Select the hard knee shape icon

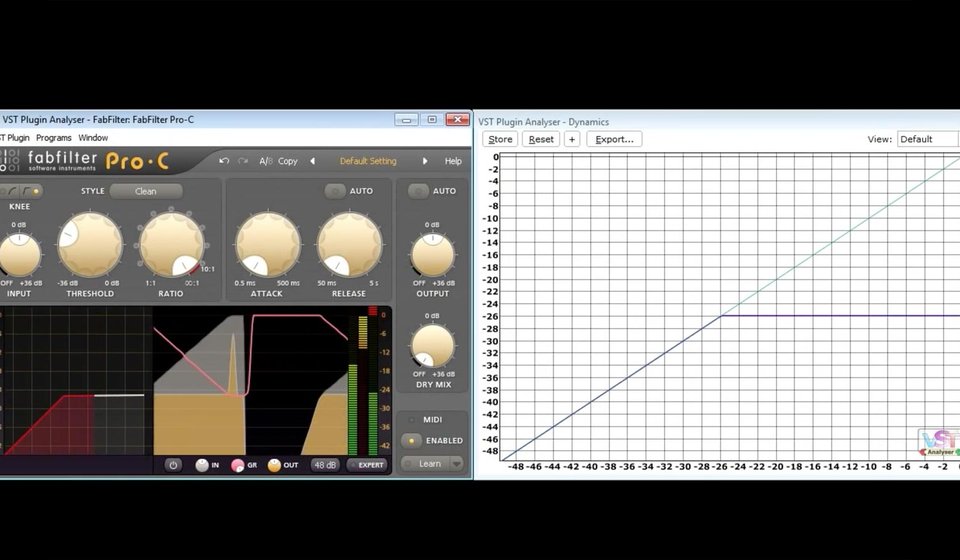26,191
